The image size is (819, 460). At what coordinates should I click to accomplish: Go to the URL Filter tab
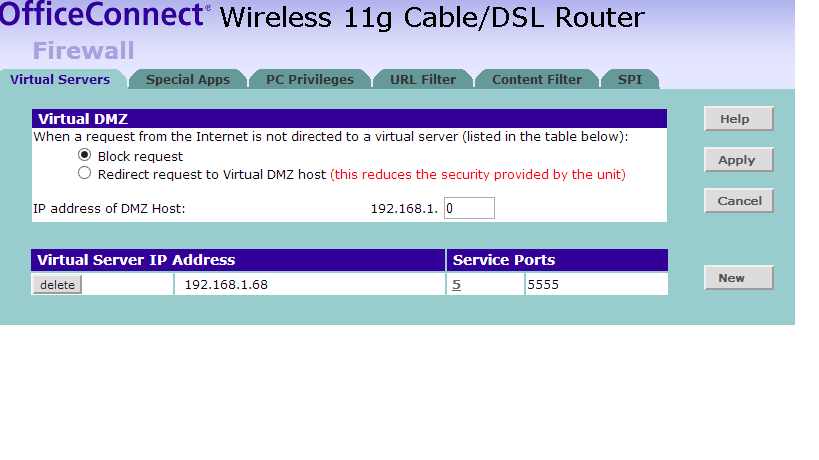click(x=422, y=79)
